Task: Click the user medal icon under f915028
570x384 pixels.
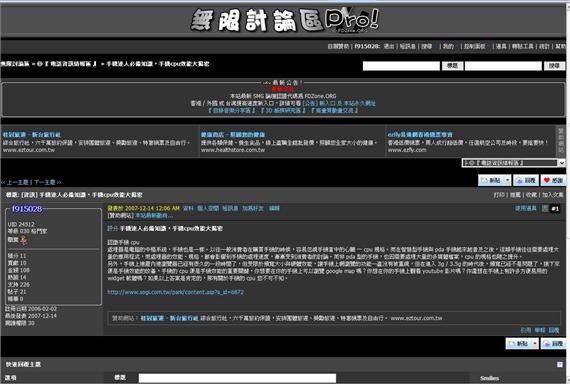Action: (x=24, y=240)
